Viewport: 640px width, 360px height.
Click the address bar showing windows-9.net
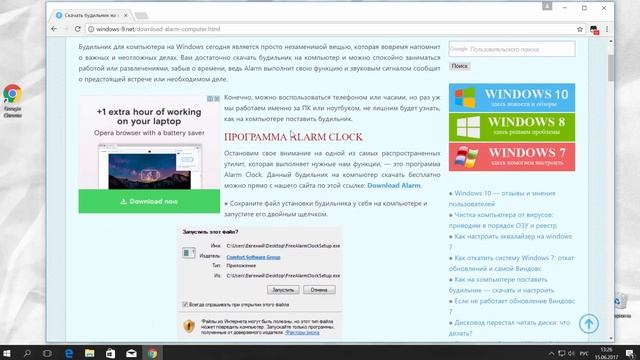(x=331, y=29)
